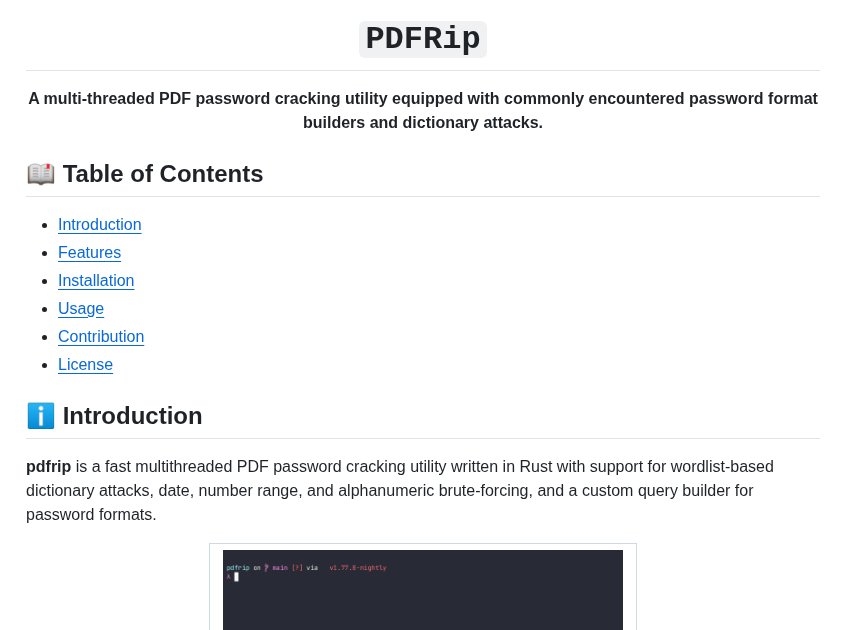Click the Introduction section heading text
The image size is (844, 630).
point(132,416)
